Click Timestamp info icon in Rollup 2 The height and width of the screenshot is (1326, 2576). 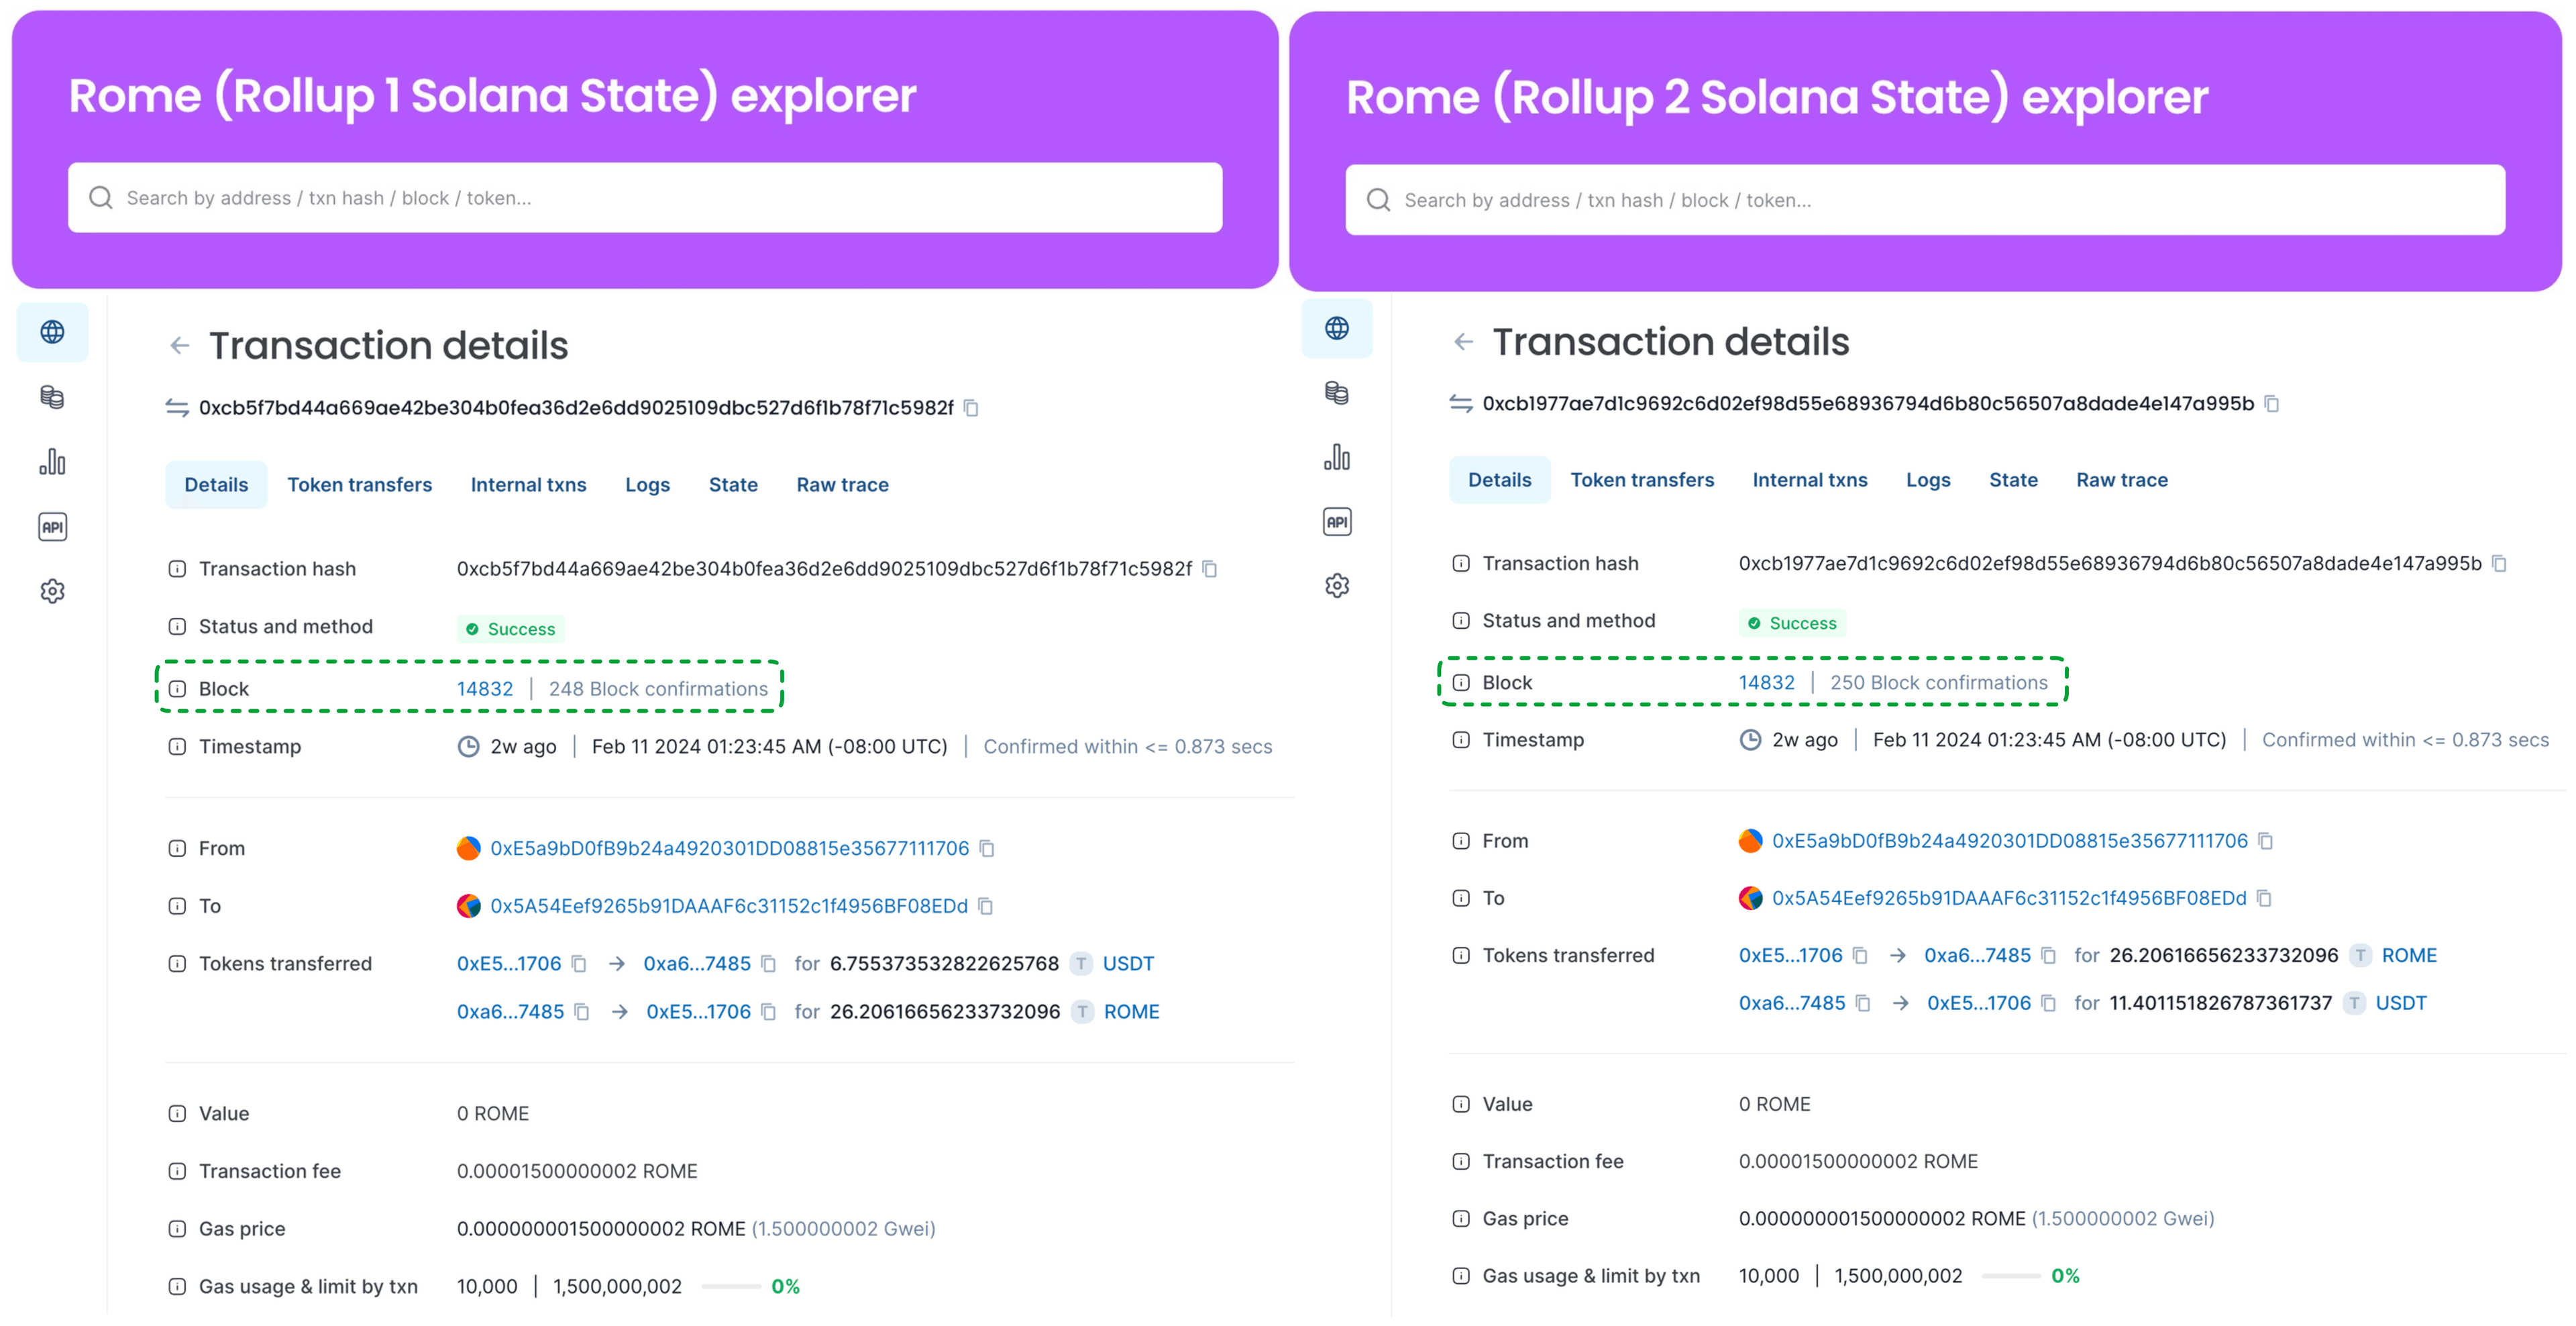tap(1461, 740)
